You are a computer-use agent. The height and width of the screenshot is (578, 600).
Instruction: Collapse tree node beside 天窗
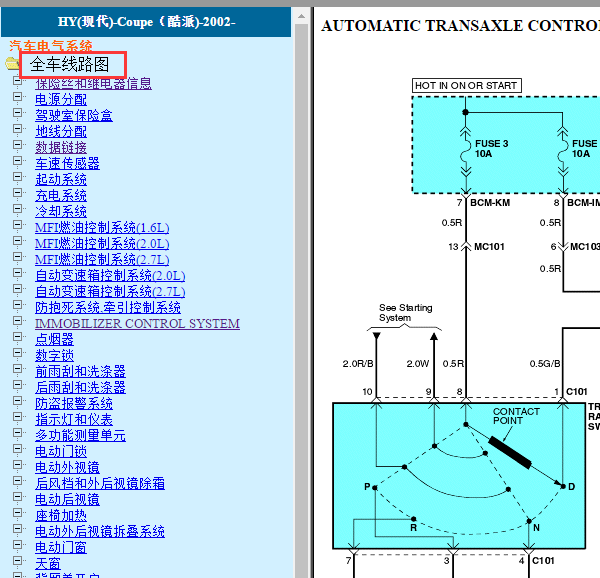17,561
